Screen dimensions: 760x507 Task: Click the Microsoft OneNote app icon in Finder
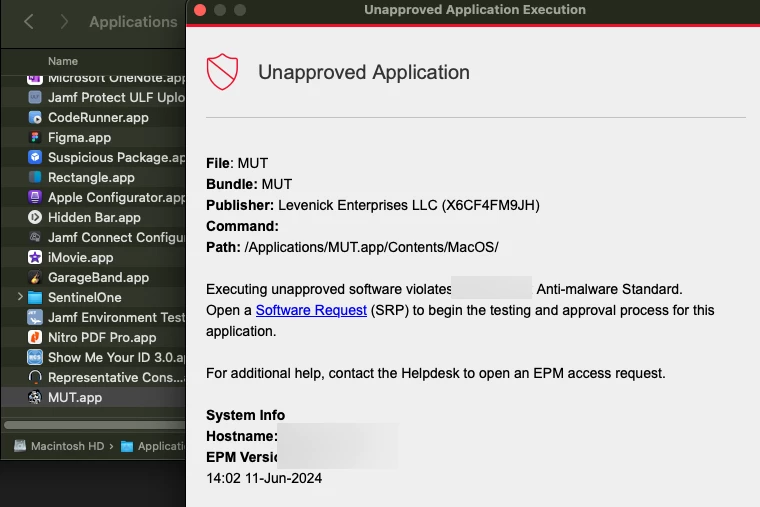click(x=34, y=79)
